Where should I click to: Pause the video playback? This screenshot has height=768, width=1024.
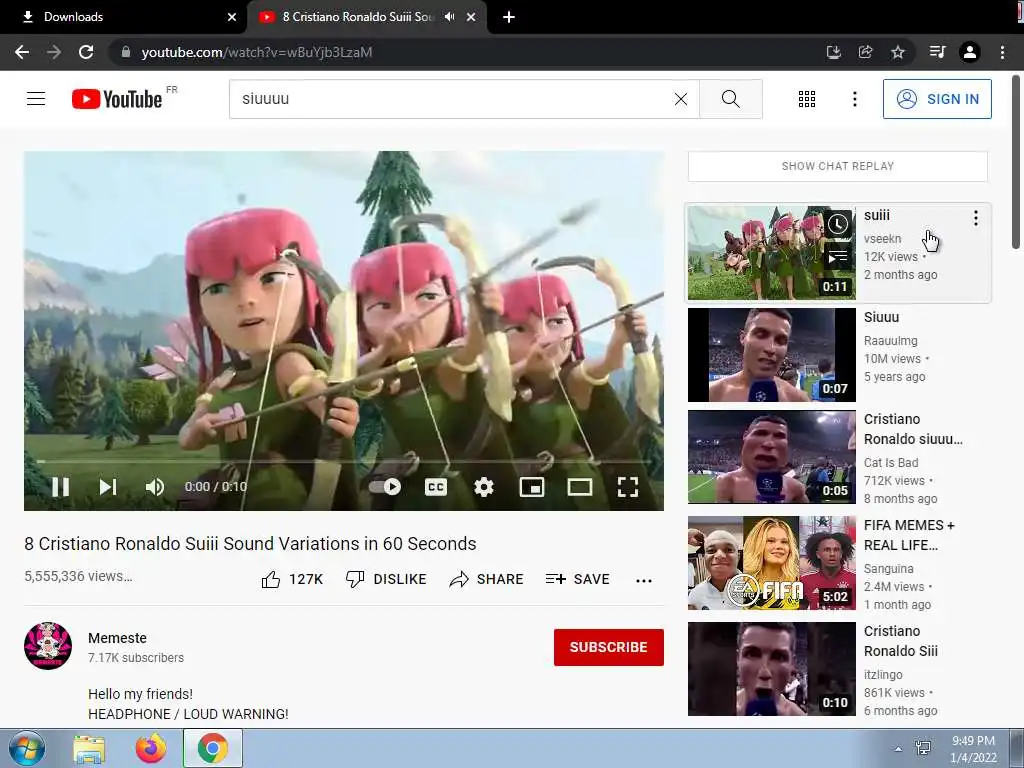click(60, 487)
